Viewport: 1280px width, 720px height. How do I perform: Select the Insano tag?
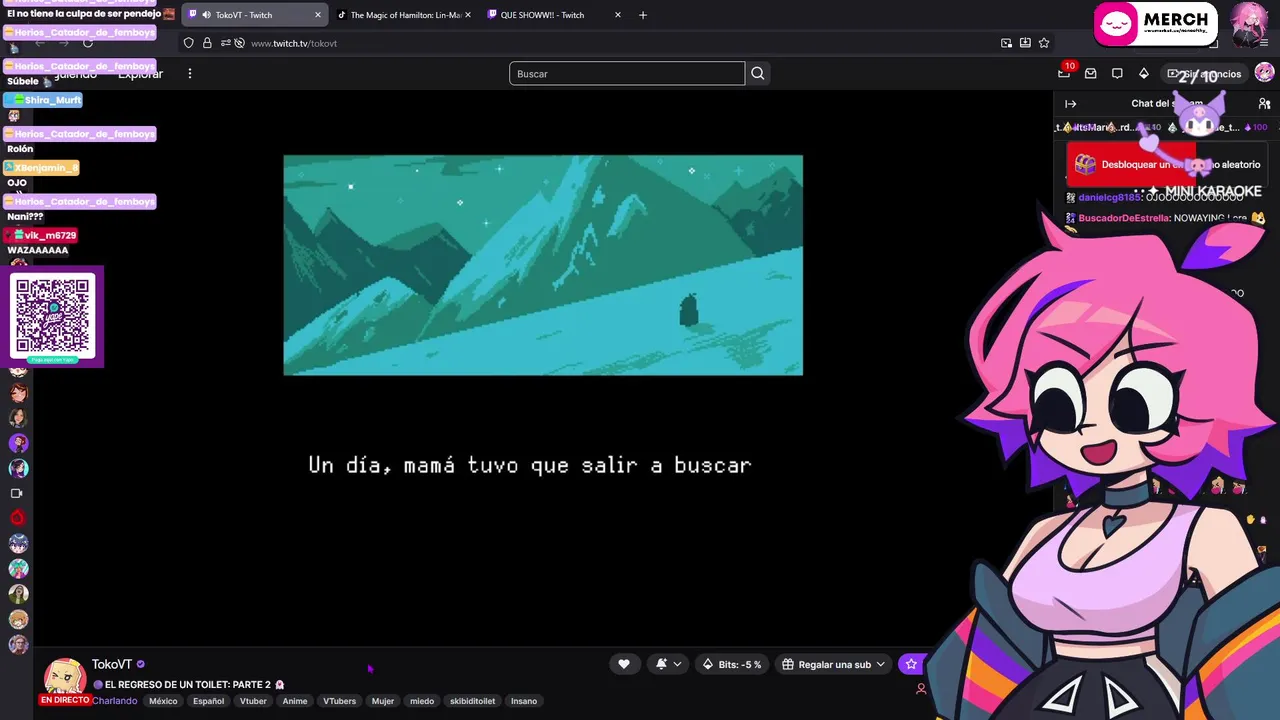(x=524, y=701)
